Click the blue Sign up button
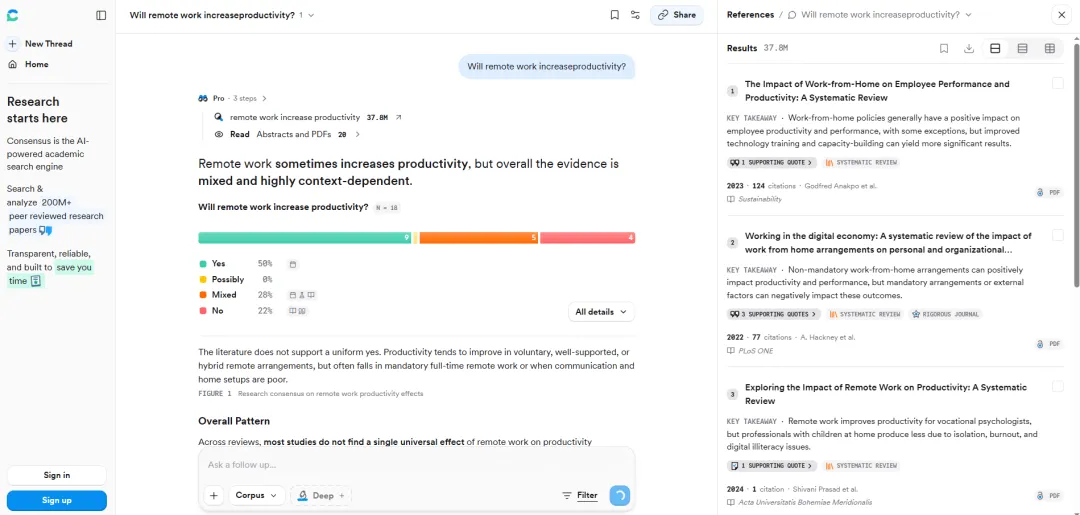The image size is (1080, 515). [x=56, y=501]
